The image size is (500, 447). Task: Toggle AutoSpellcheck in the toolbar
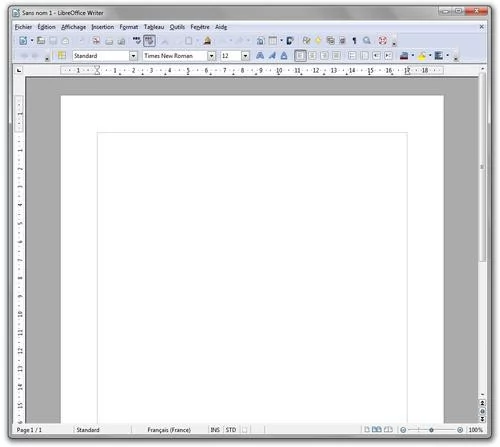pos(149,41)
